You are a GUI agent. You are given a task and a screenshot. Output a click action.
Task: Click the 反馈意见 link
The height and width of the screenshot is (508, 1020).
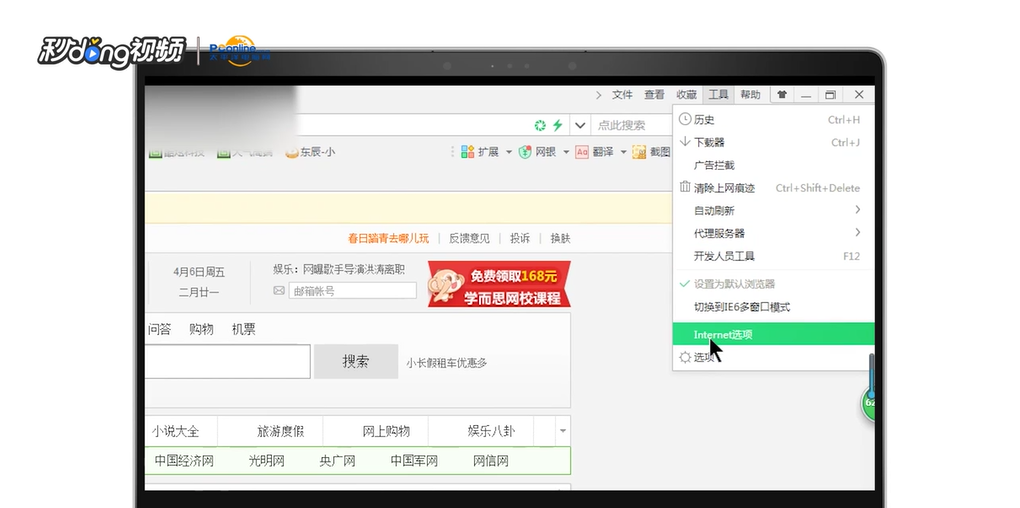(x=469, y=239)
